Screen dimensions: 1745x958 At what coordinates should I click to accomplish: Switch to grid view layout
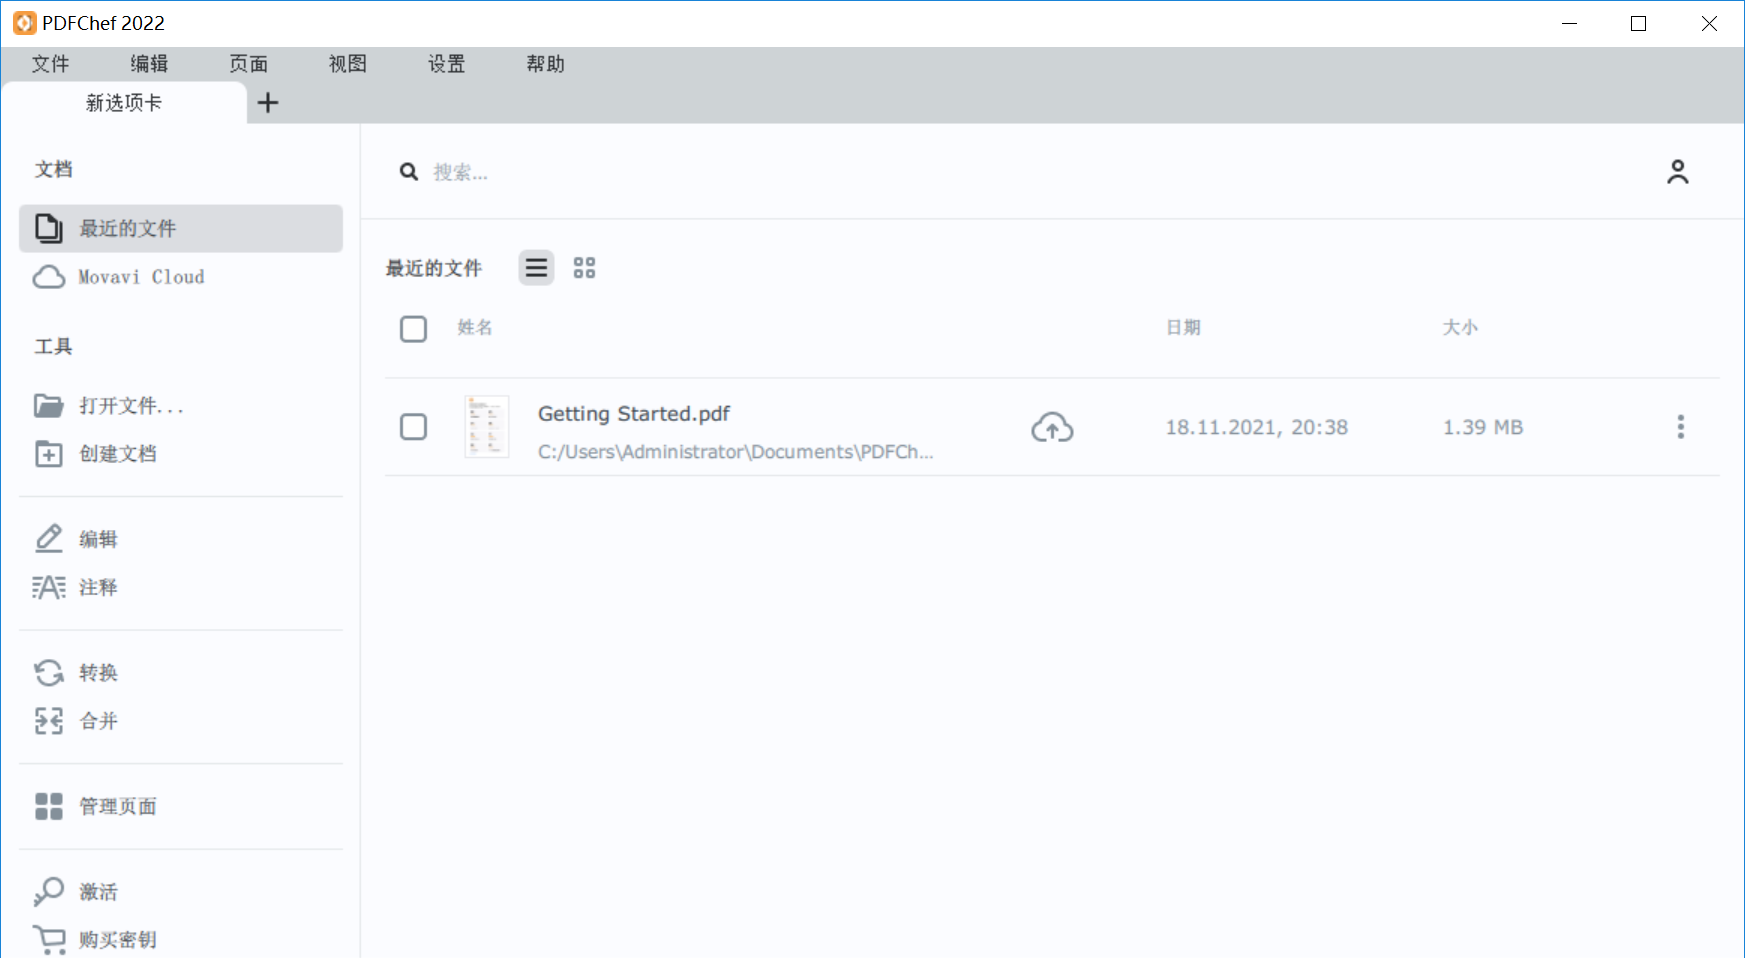point(584,268)
